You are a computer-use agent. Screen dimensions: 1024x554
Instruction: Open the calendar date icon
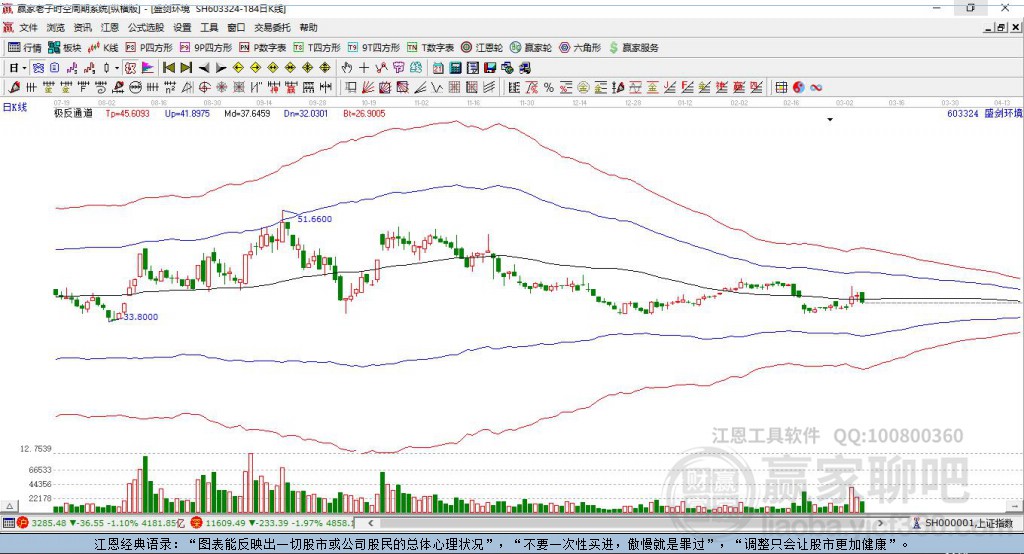(438, 68)
